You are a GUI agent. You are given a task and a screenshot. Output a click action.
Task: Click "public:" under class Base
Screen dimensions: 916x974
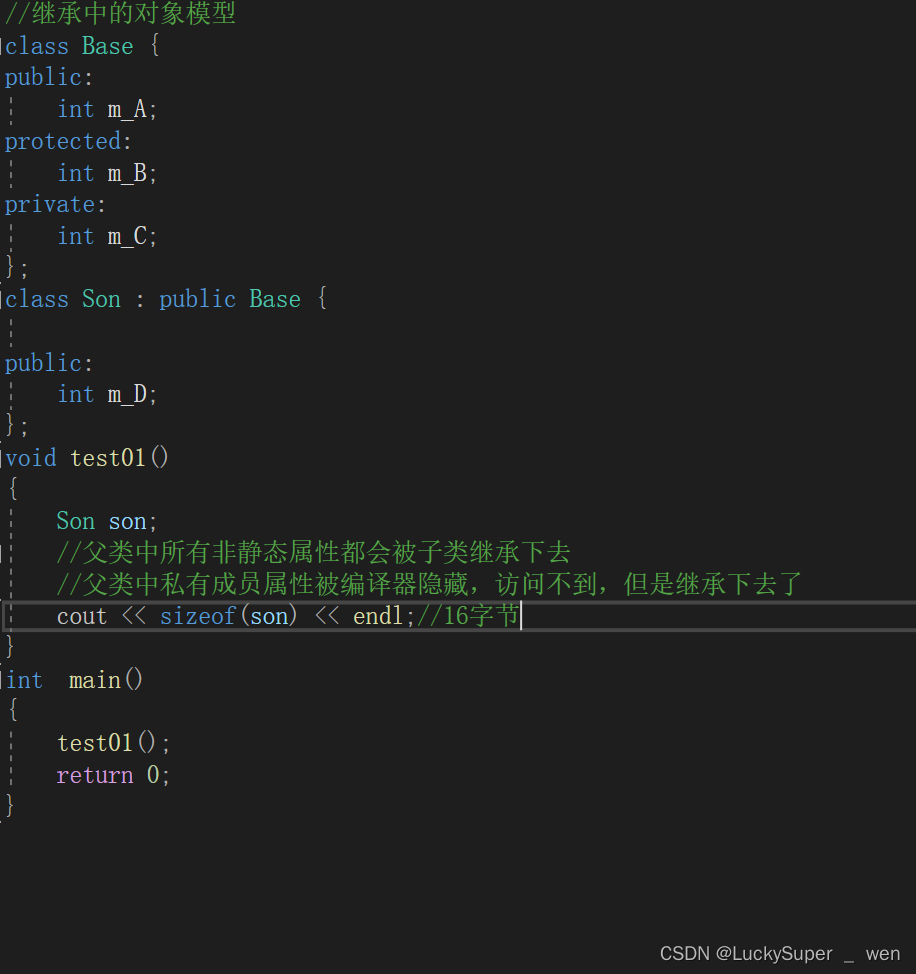(x=49, y=78)
